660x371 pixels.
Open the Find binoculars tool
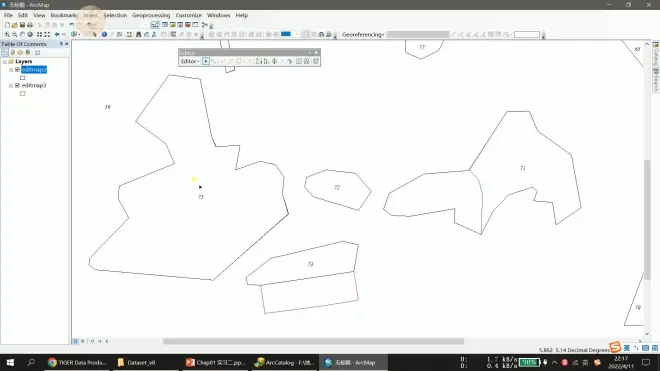138,35
